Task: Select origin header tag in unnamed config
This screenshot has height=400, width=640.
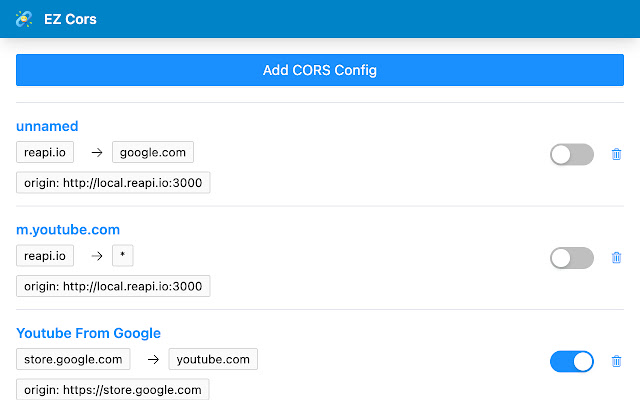Action: coord(113,182)
